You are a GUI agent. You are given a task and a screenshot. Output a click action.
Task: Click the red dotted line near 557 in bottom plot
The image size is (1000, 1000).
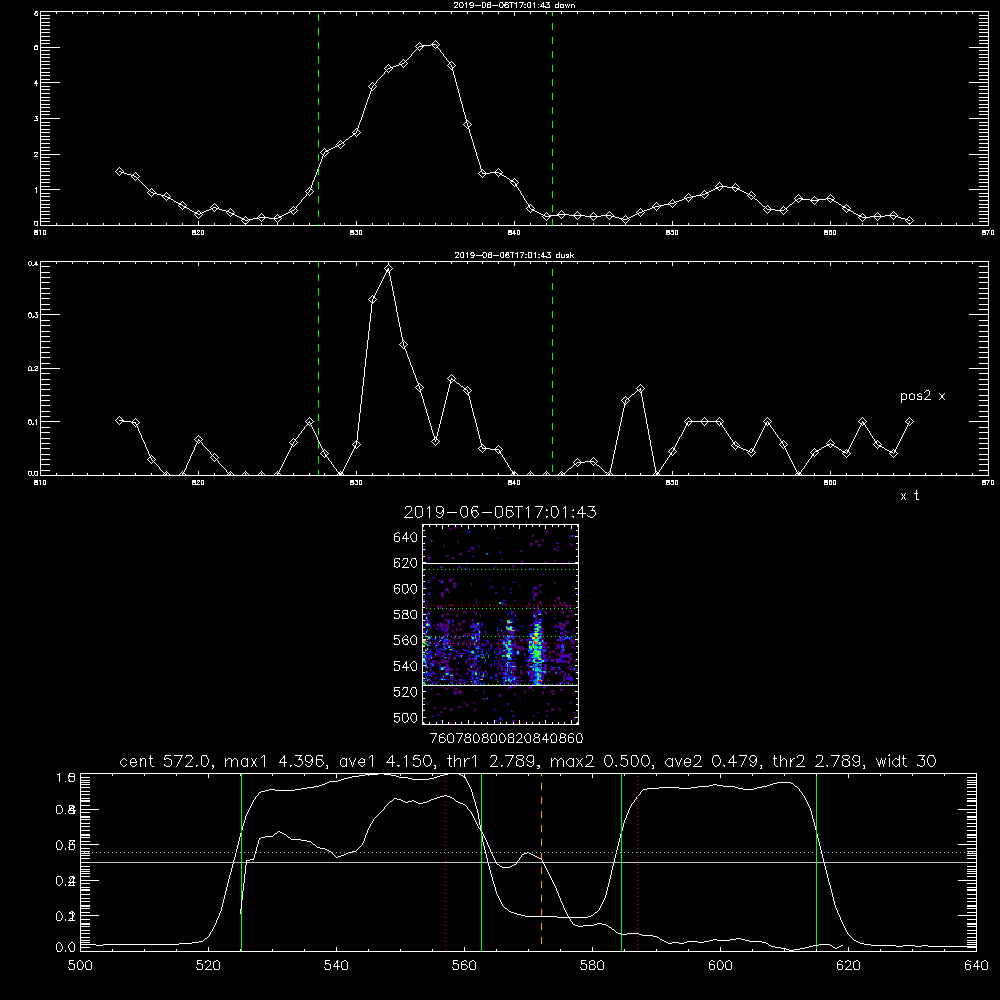point(445,862)
